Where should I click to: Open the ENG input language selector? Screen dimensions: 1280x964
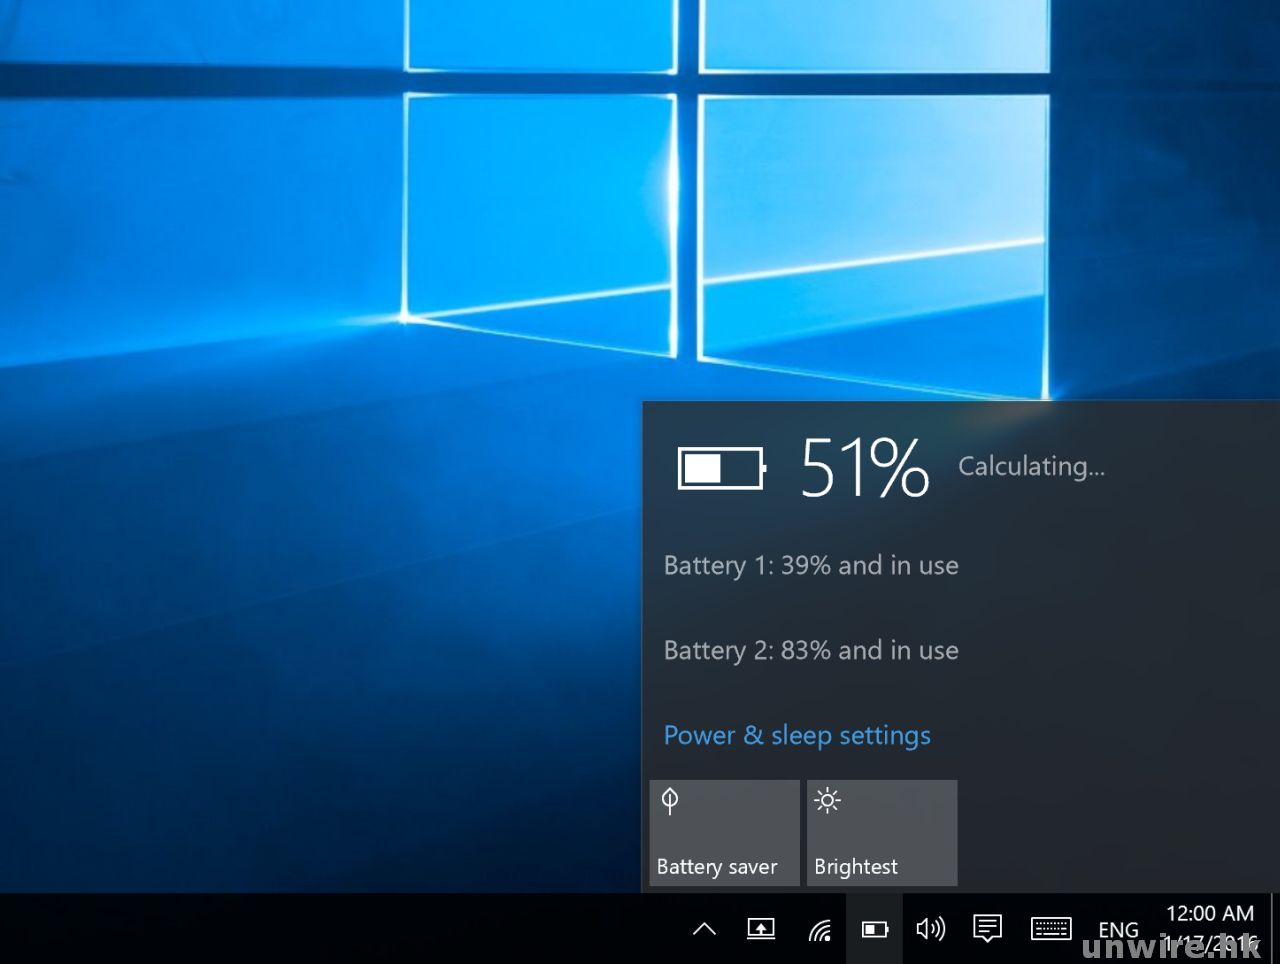coord(1118,930)
